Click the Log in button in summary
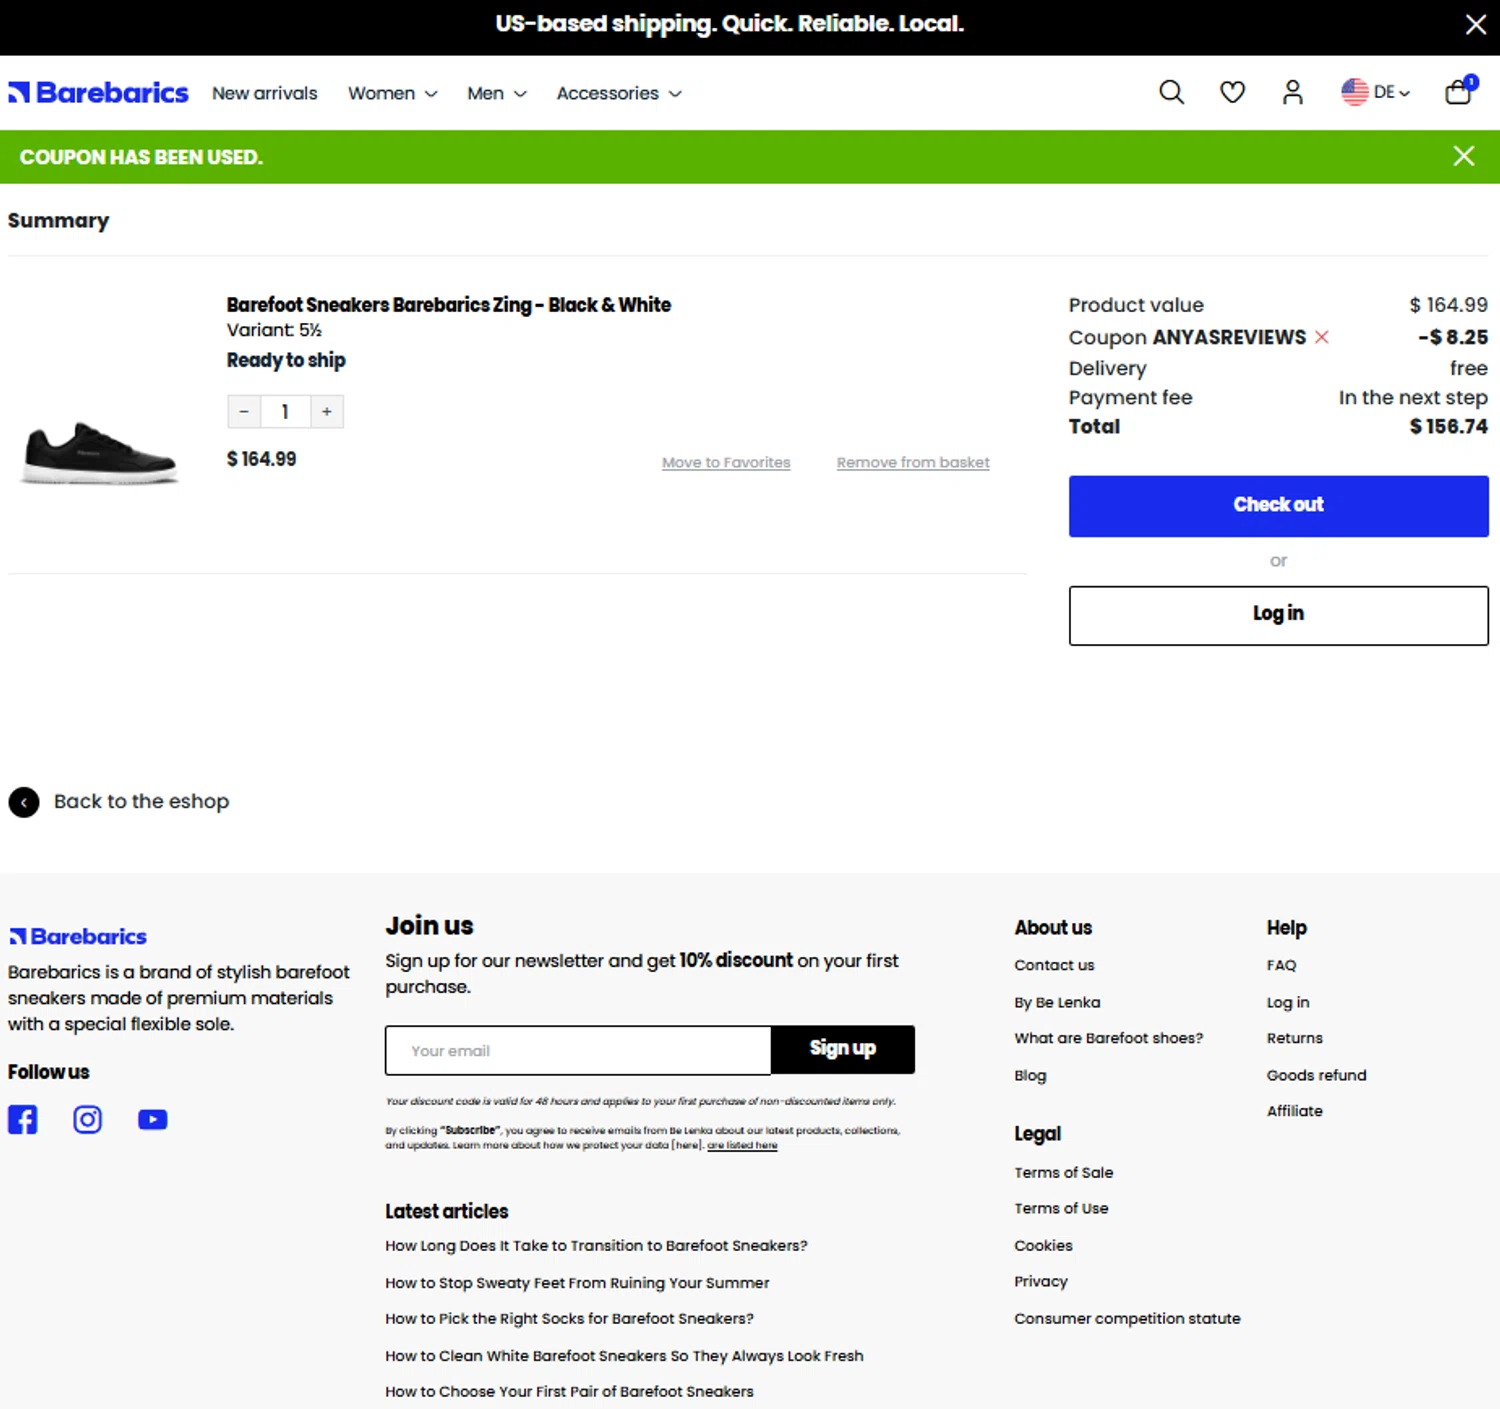 pos(1278,615)
